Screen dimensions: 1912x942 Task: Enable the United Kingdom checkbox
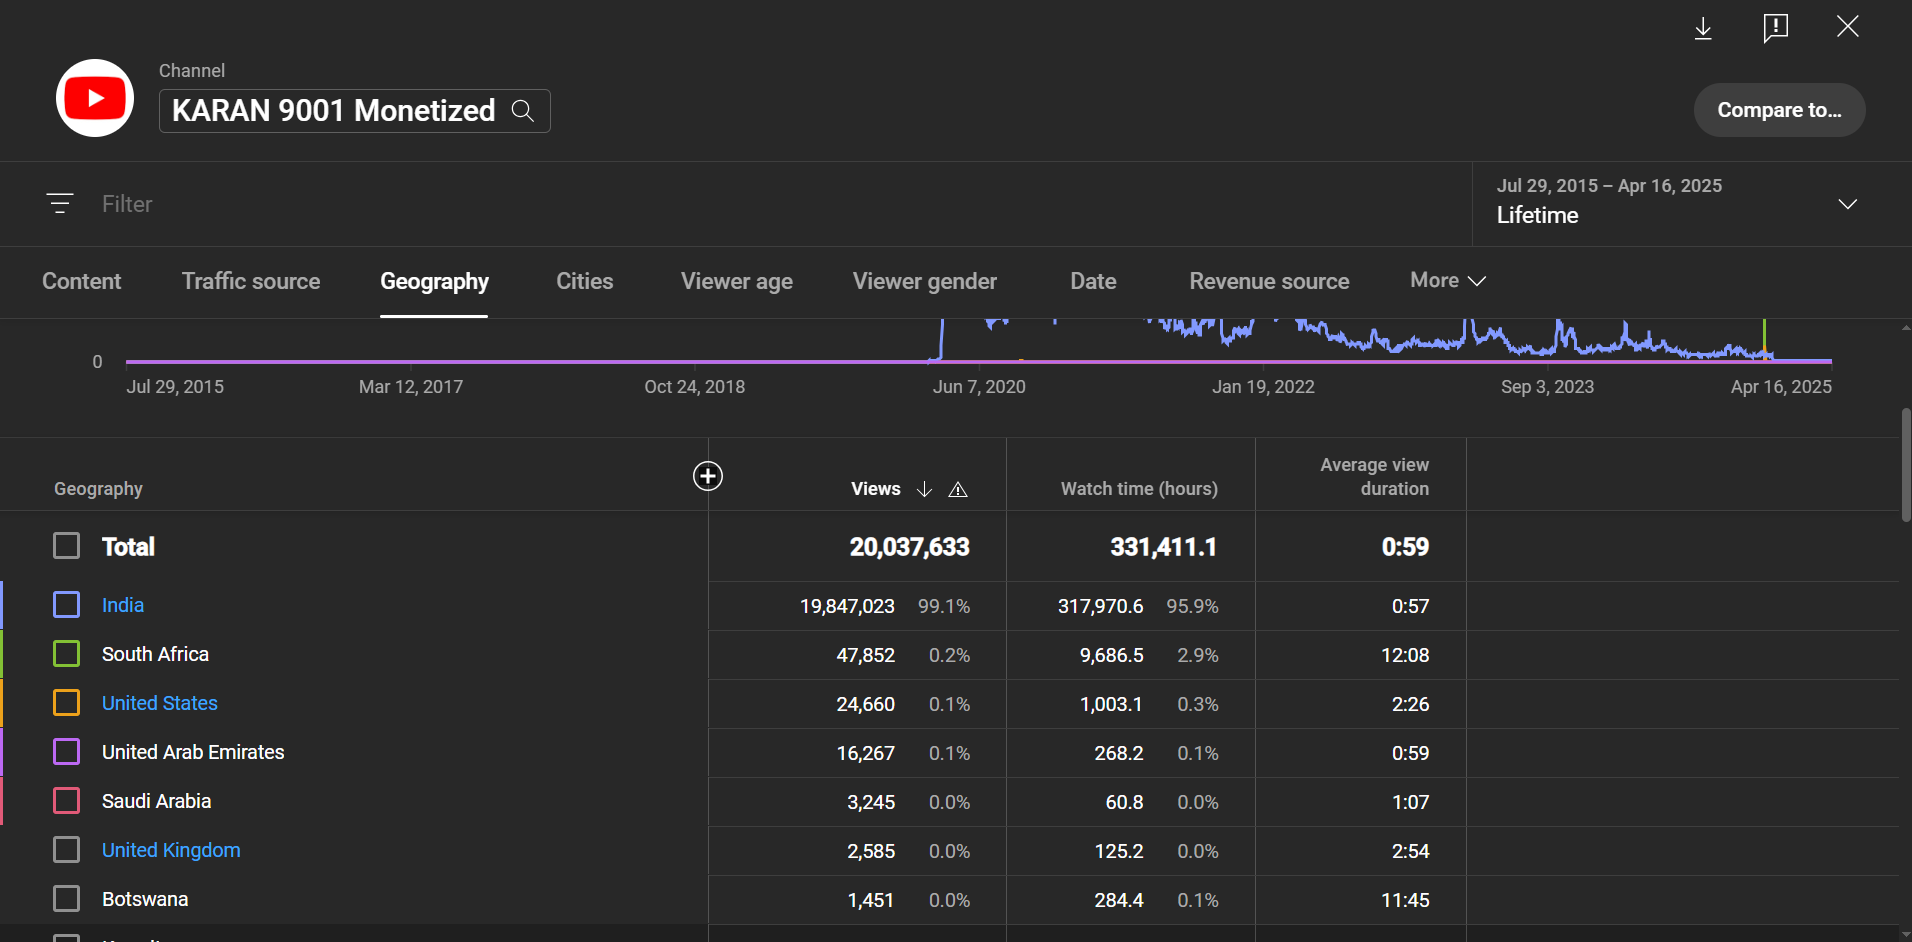click(67, 850)
